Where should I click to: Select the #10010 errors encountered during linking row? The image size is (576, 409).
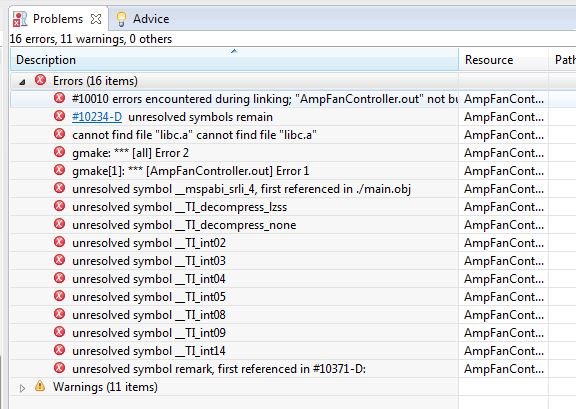[x=293, y=99]
